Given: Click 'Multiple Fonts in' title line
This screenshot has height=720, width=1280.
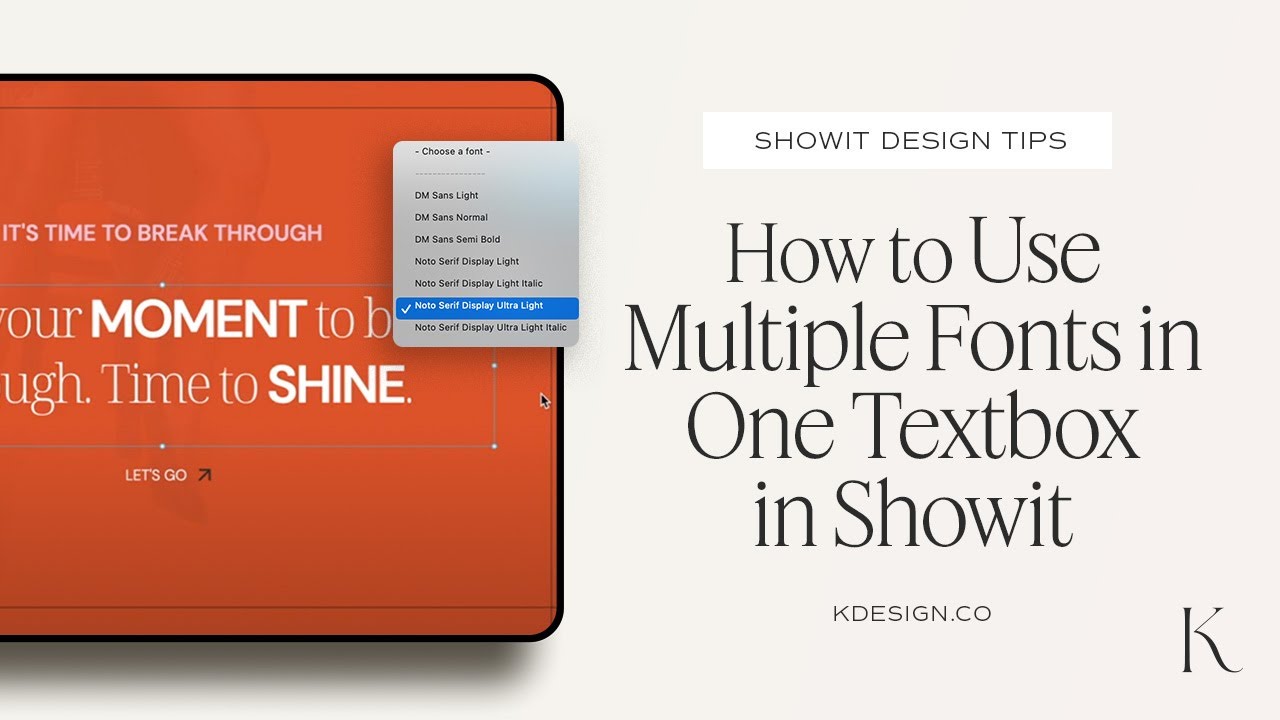Looking at the screenshot, I should 912,340.
